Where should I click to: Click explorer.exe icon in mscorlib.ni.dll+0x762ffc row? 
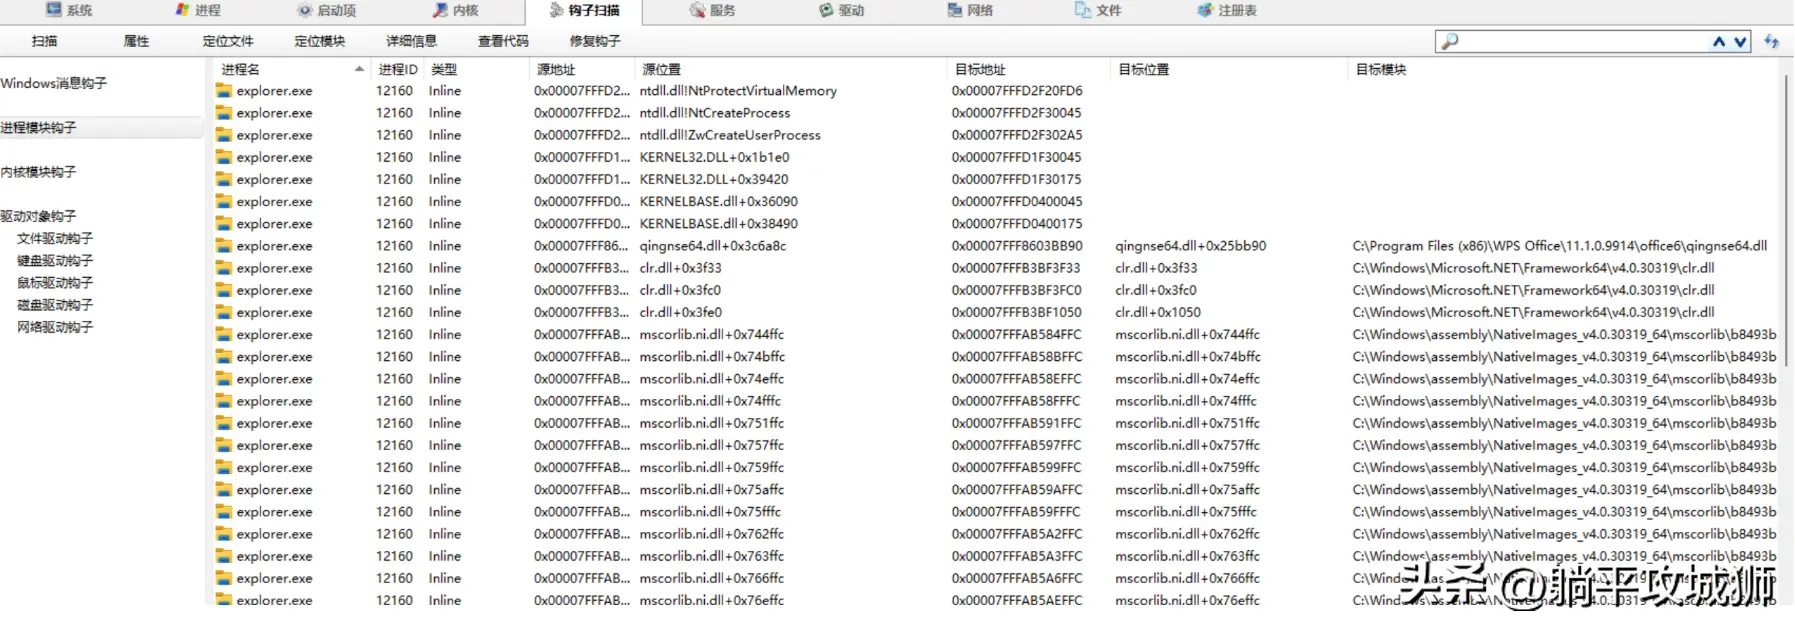pyautogui.click(x=223, y=534)
